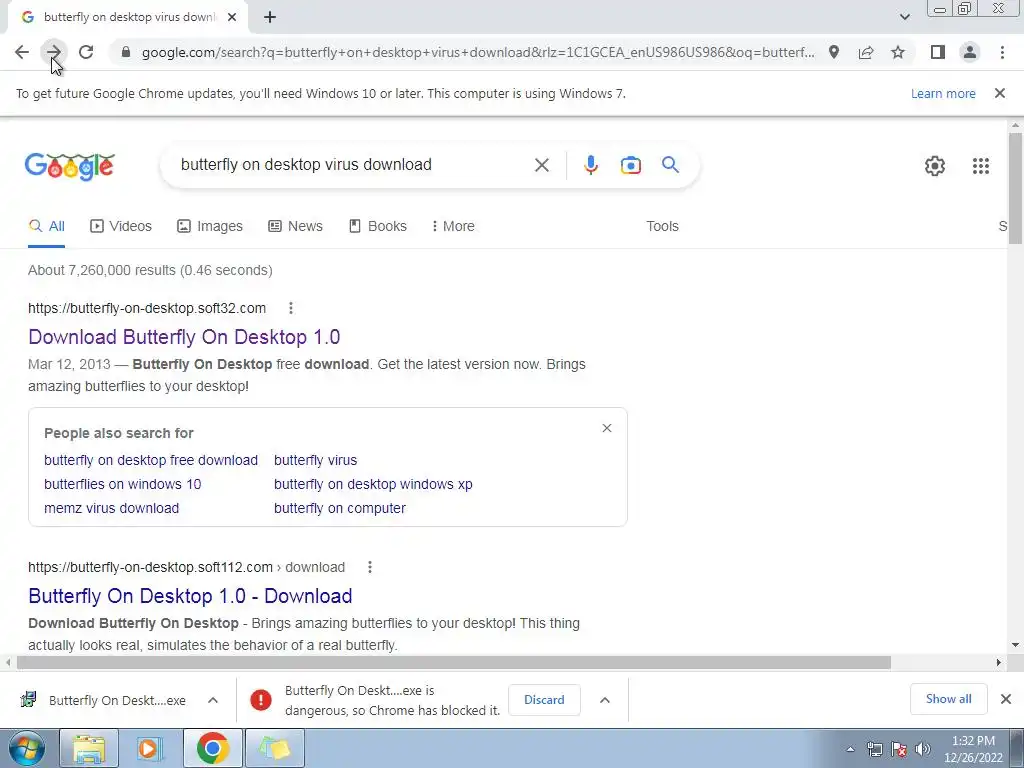Image resolution: width=1024 pixels, height=768 pixels.
Task: Start voice search with the microphone icon
Action: click(590, 165)
